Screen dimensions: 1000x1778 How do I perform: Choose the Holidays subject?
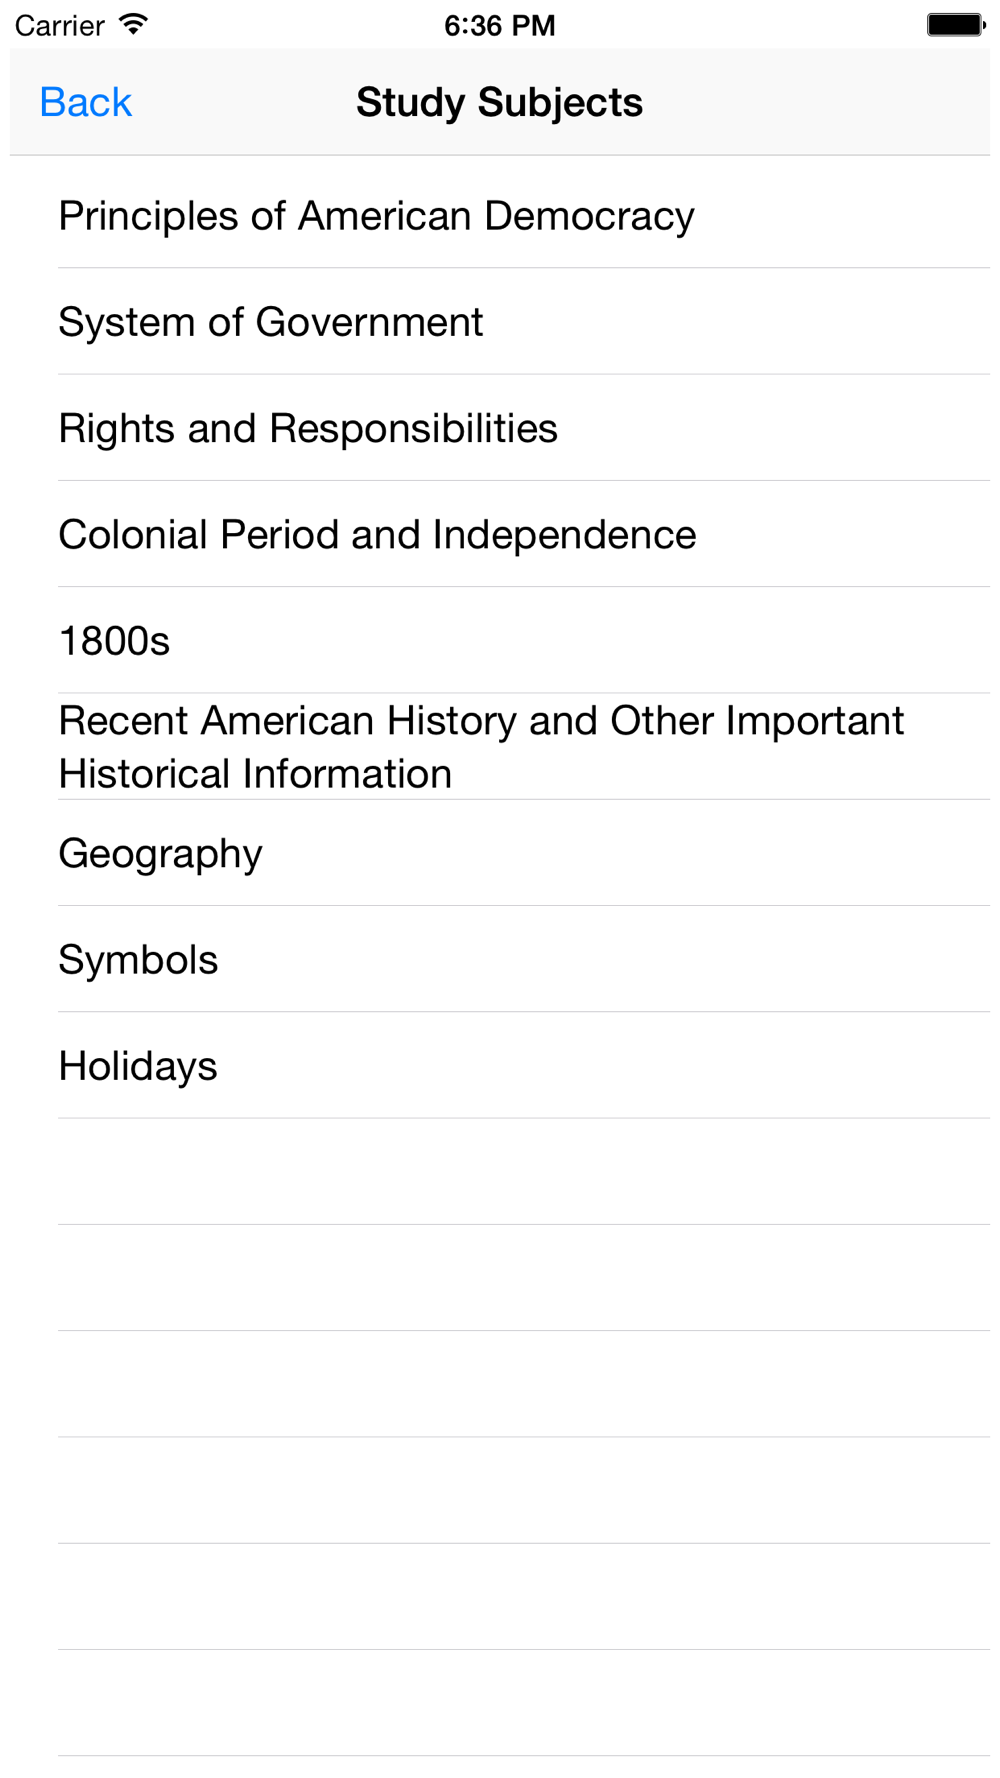point(500,1065)
